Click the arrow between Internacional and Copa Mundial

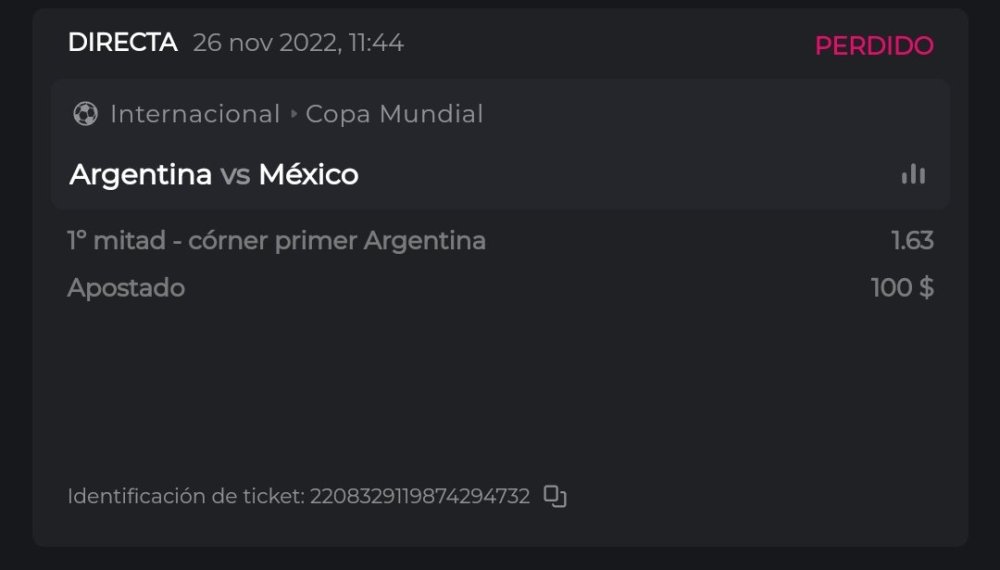pyautogui.click(x=294, y=114)
